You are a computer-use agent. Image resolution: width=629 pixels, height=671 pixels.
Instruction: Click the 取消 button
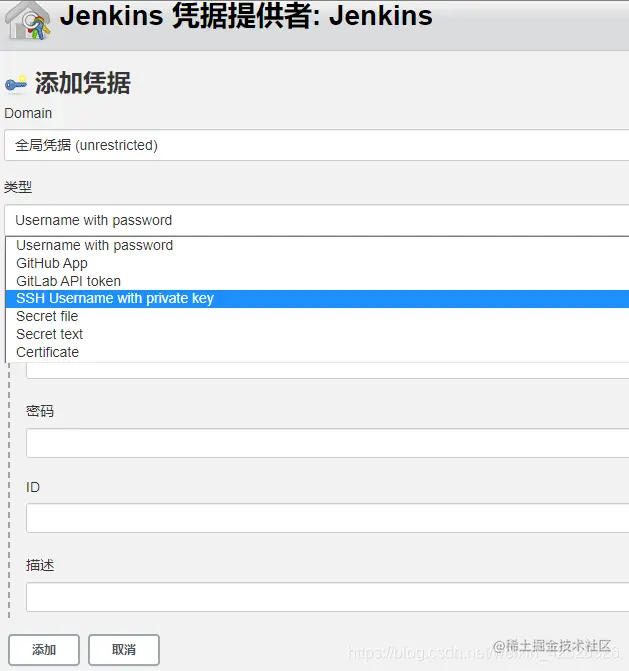pos(124,650)
